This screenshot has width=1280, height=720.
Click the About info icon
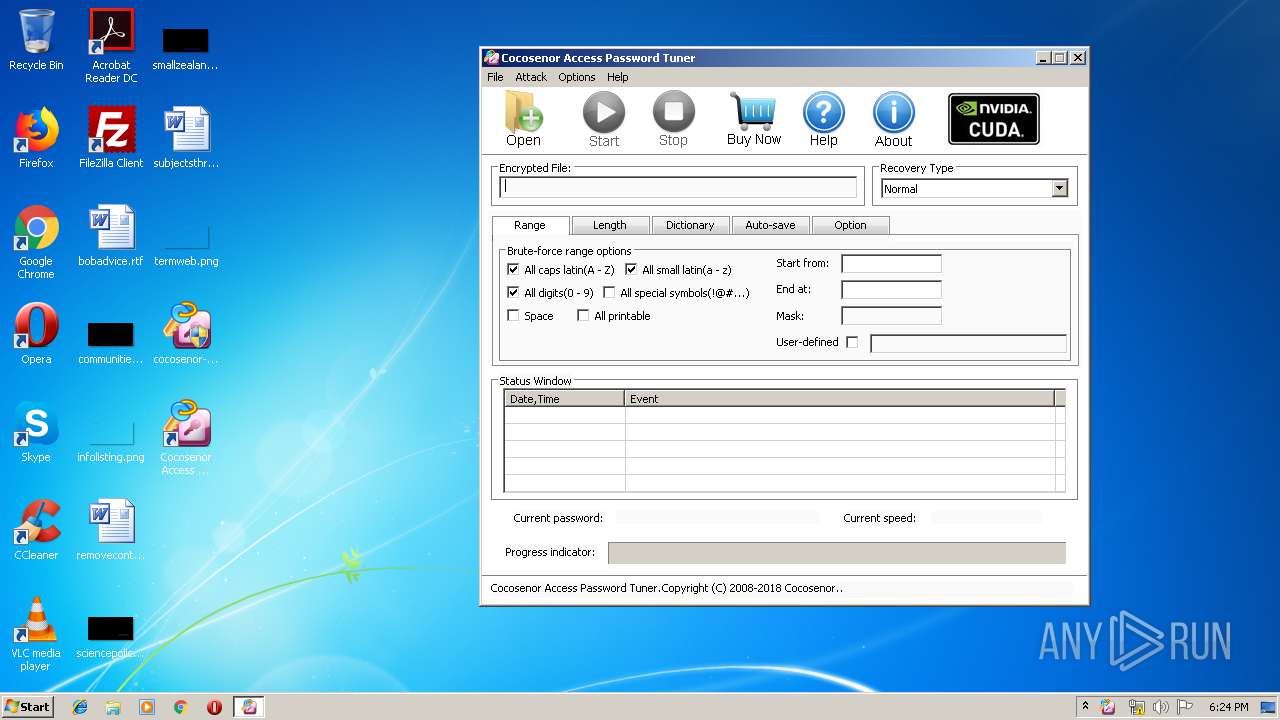click(x=894, y=119)
